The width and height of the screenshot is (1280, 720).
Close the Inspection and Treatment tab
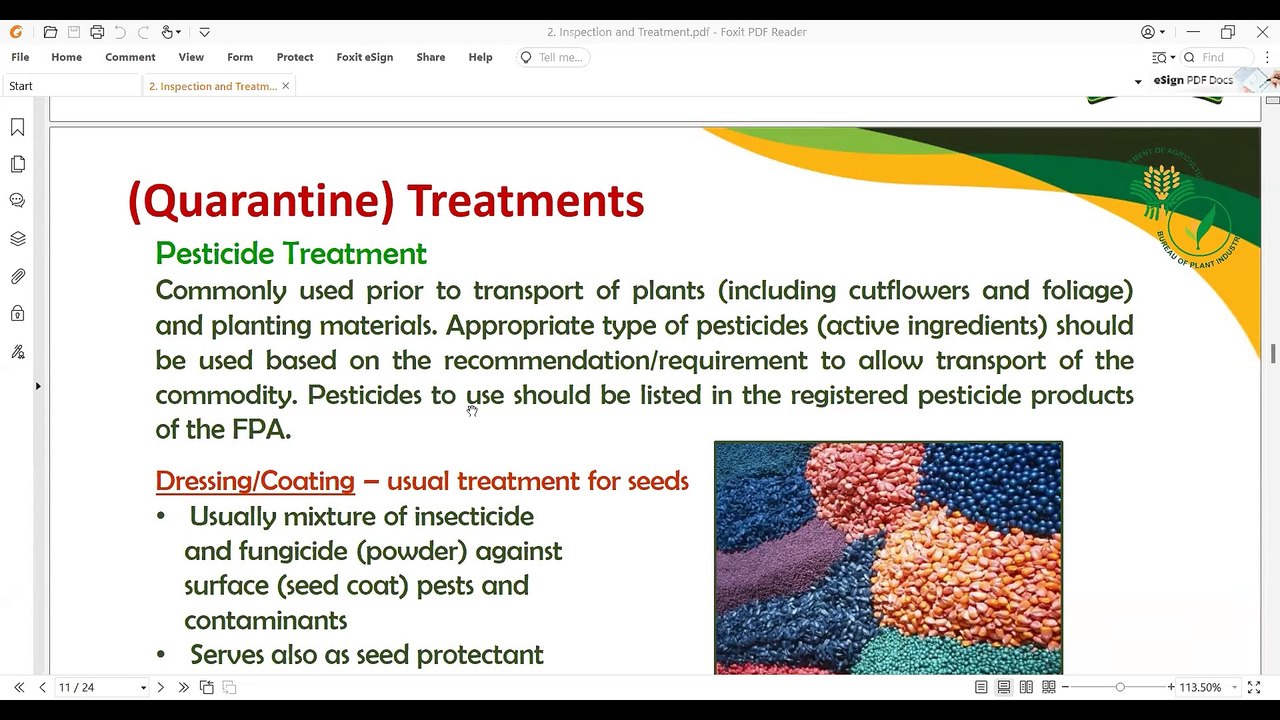click(285, 86)
